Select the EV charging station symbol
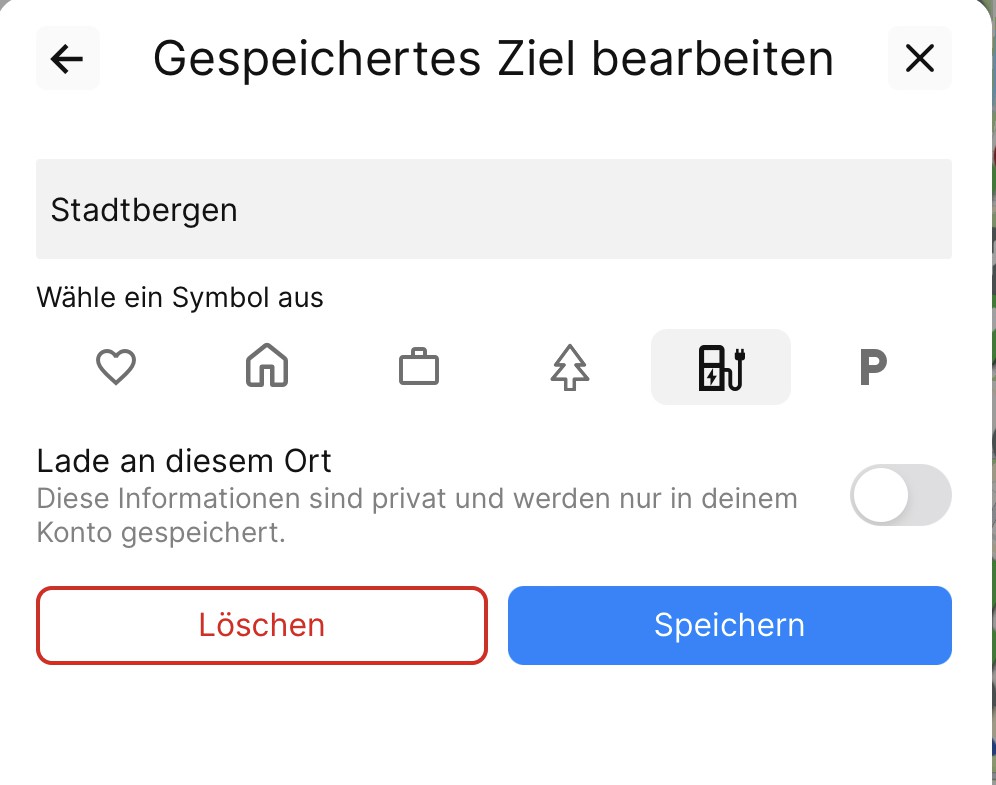The width and height of the screenshot is (996, 785). point(721,367)
